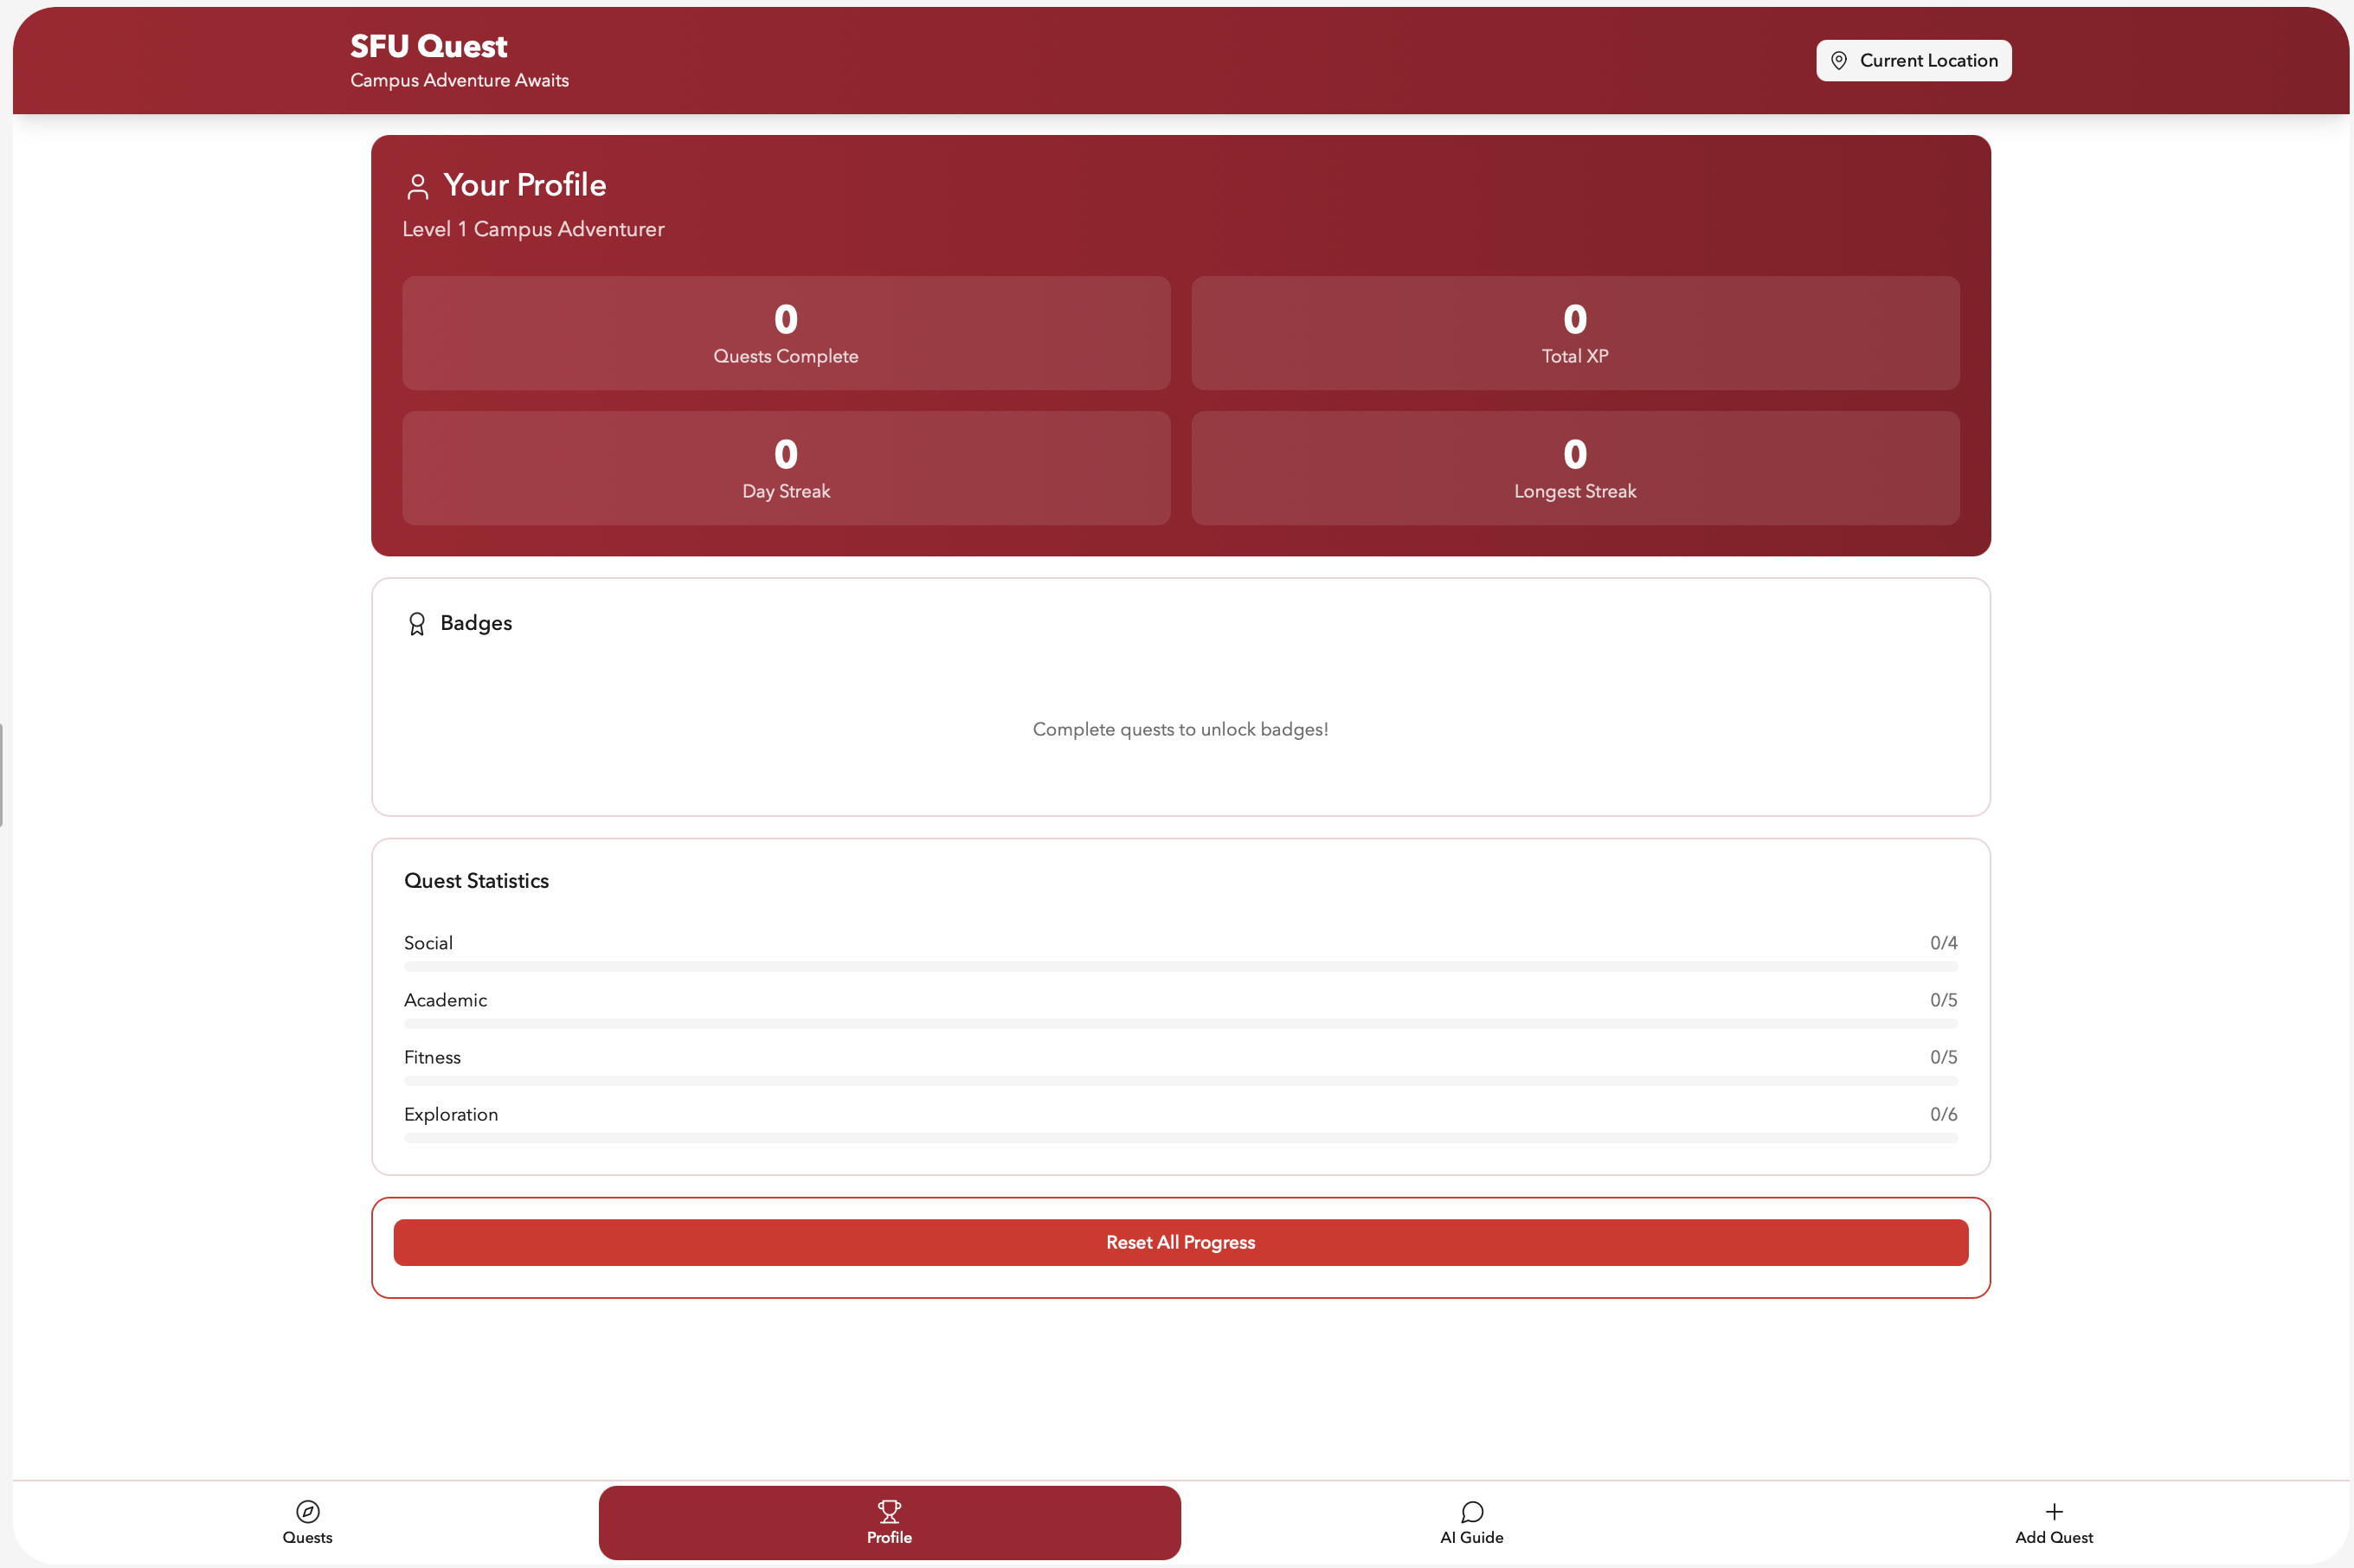
Task: Select the Day Streak stat card
Action: click(x=786, y=468)
